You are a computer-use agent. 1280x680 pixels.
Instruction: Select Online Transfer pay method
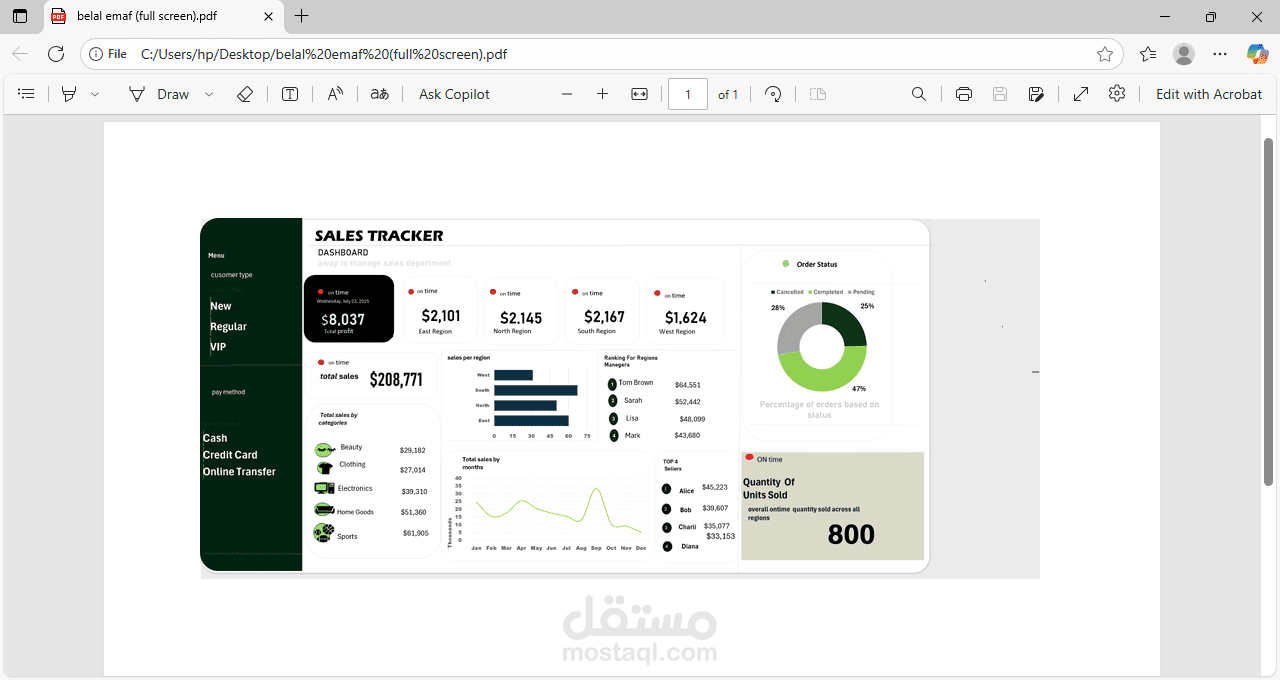(239, 472)
